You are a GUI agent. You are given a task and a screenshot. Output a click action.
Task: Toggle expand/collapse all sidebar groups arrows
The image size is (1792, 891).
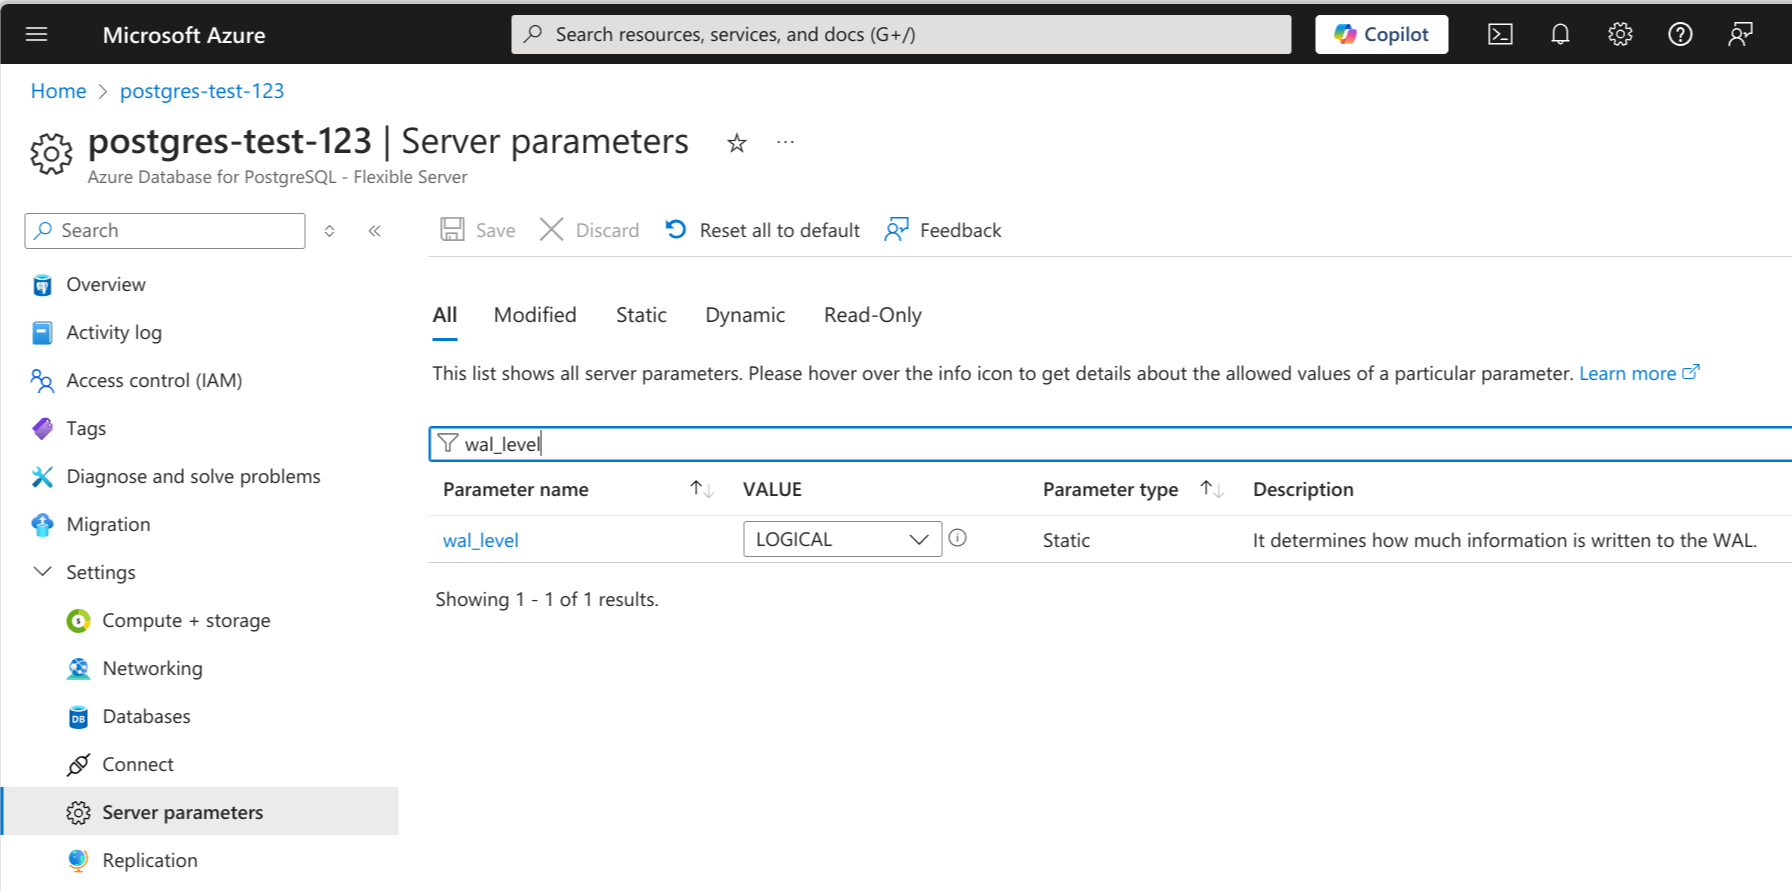pyautogui.click(x=329, y=231)
